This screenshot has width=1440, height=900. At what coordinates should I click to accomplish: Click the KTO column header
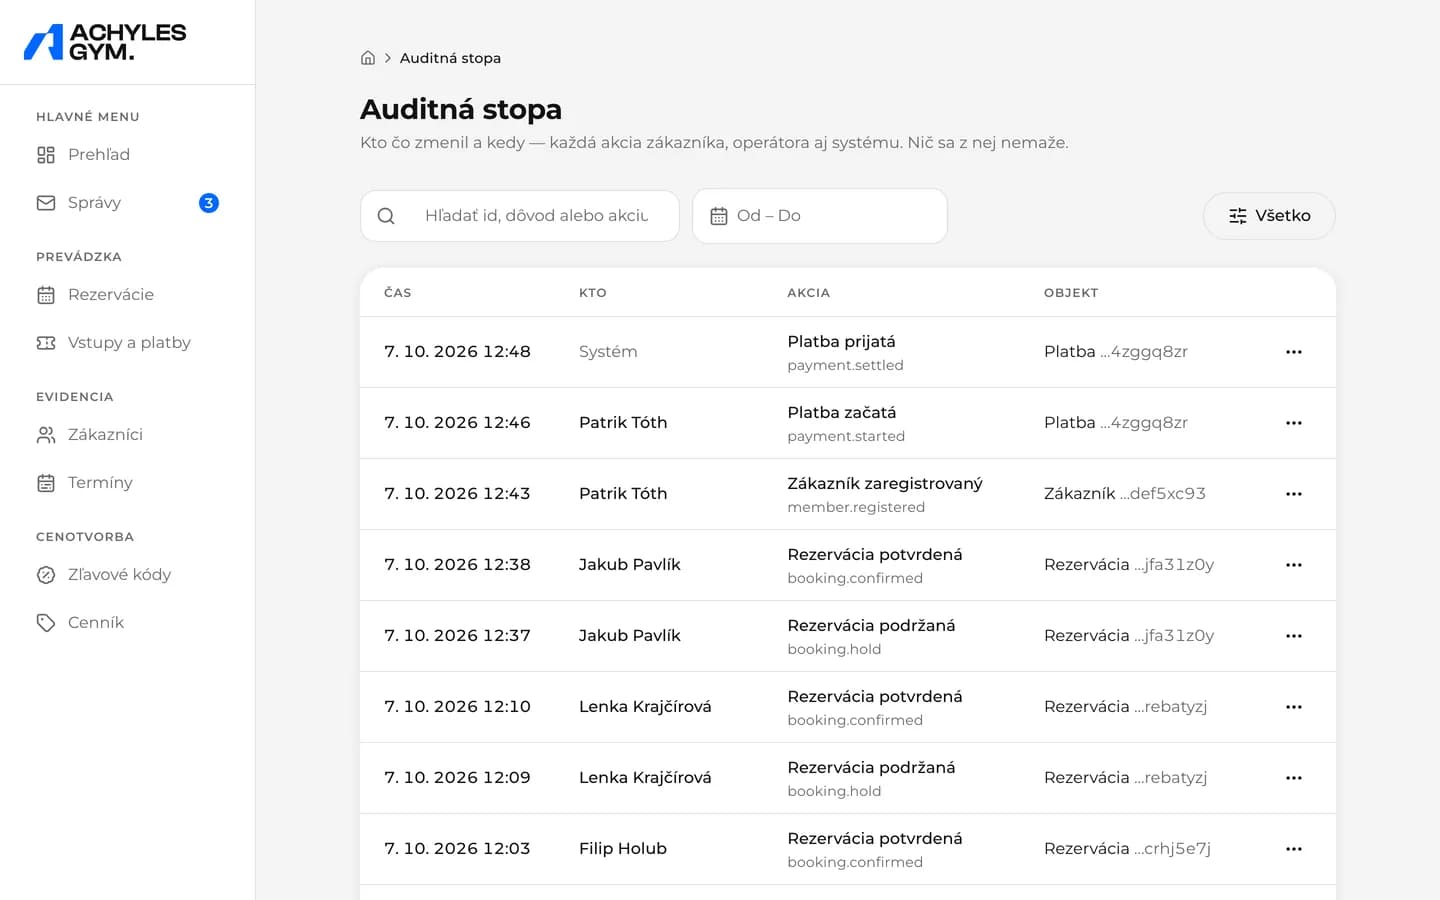pyautogui.click(x=593, y=293)
